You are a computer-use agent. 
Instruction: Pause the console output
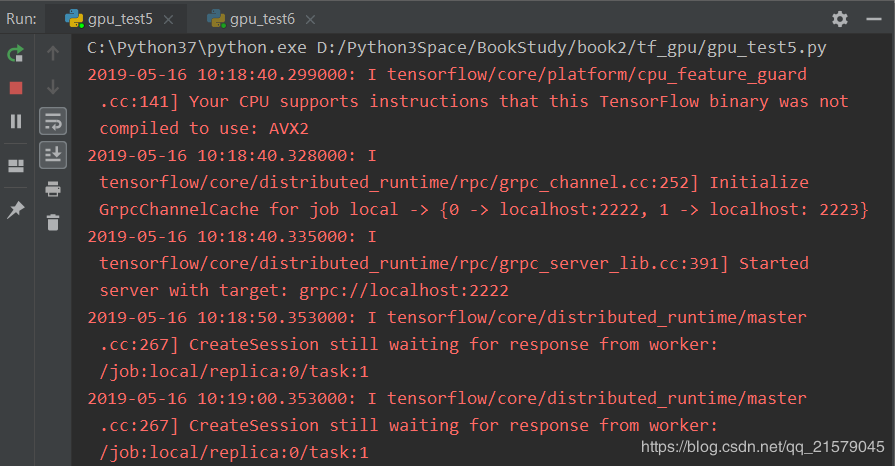pos(16,121)
